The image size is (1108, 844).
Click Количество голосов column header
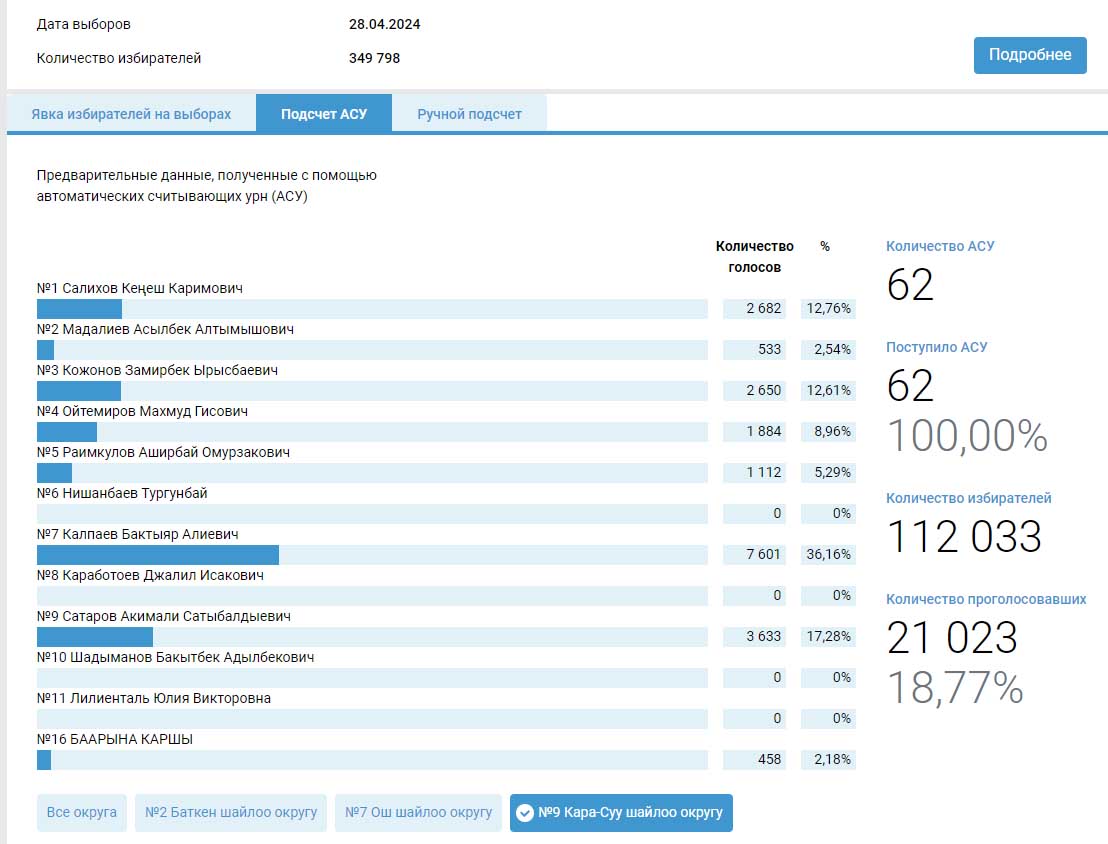click(754, 256)
